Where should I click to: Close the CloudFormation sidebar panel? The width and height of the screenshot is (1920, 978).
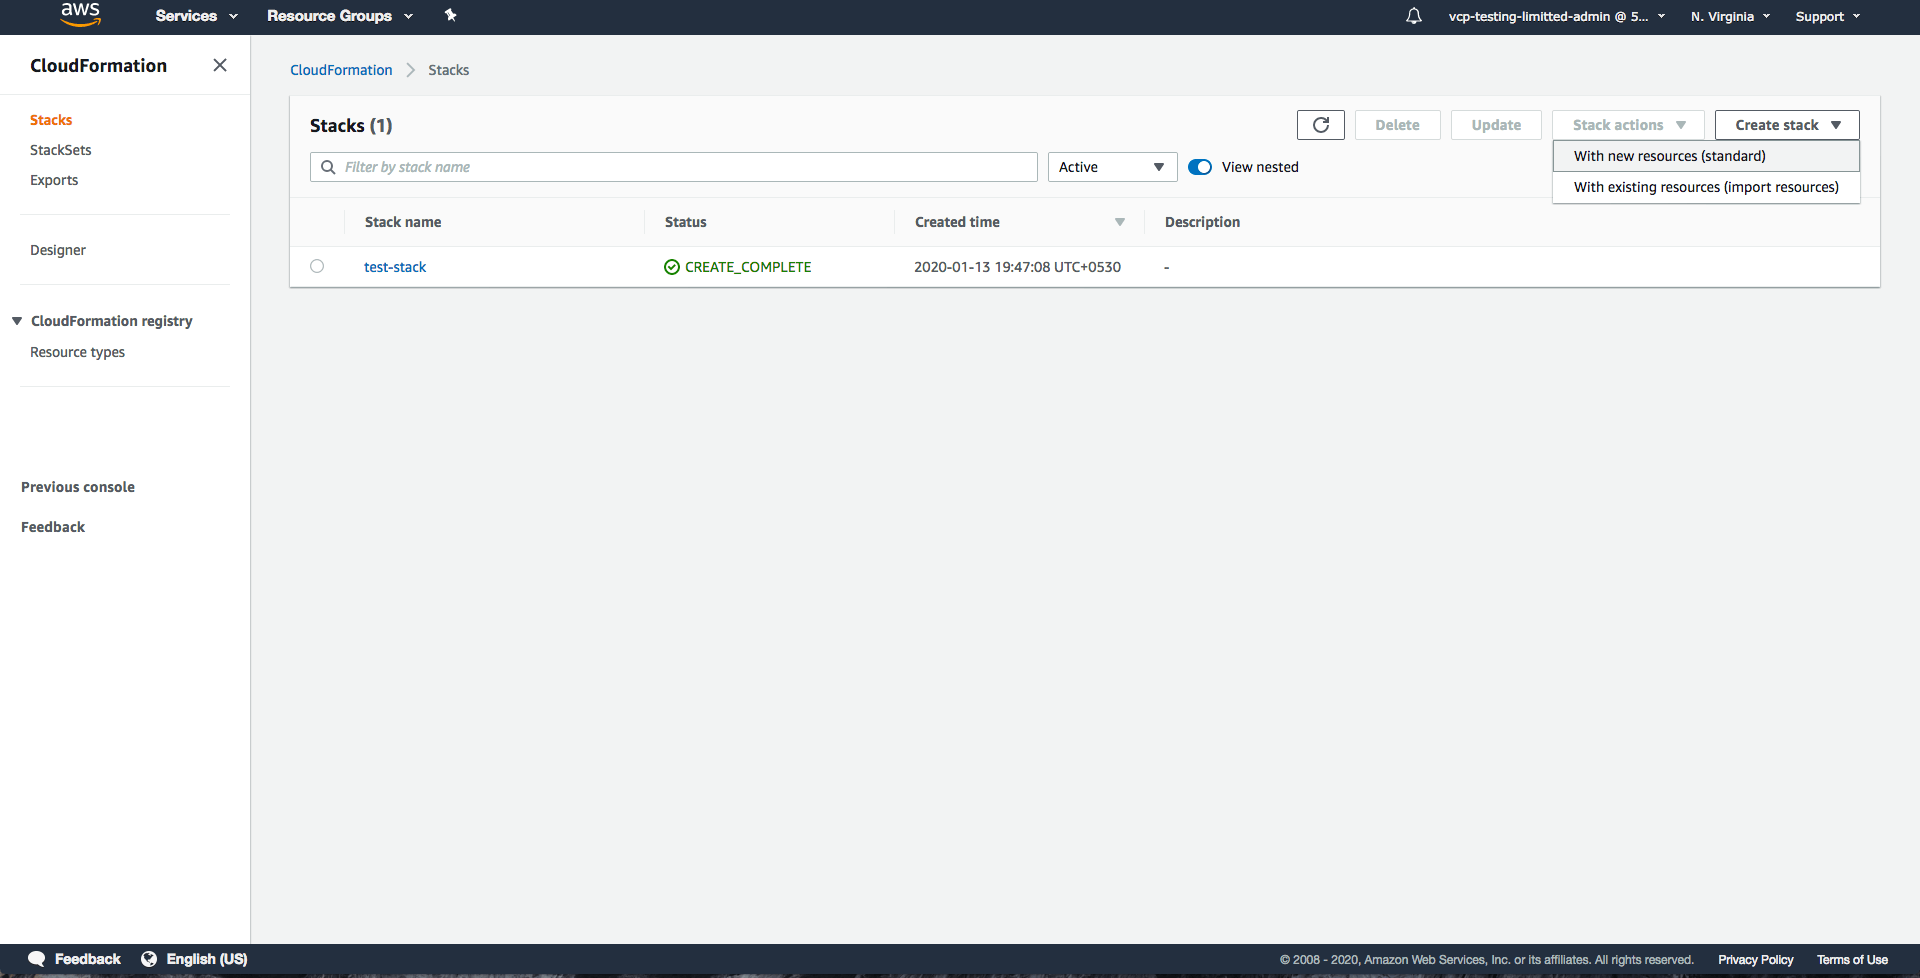coord(220,65)
